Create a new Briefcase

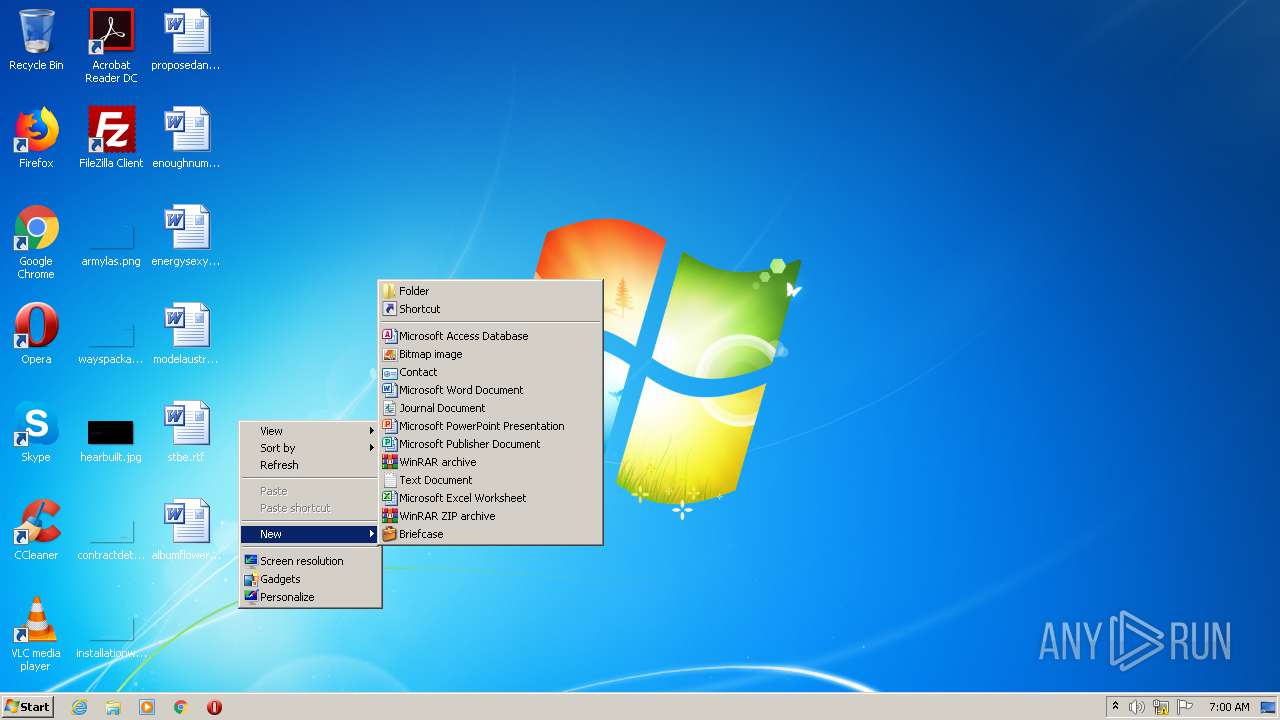point(490,534)
